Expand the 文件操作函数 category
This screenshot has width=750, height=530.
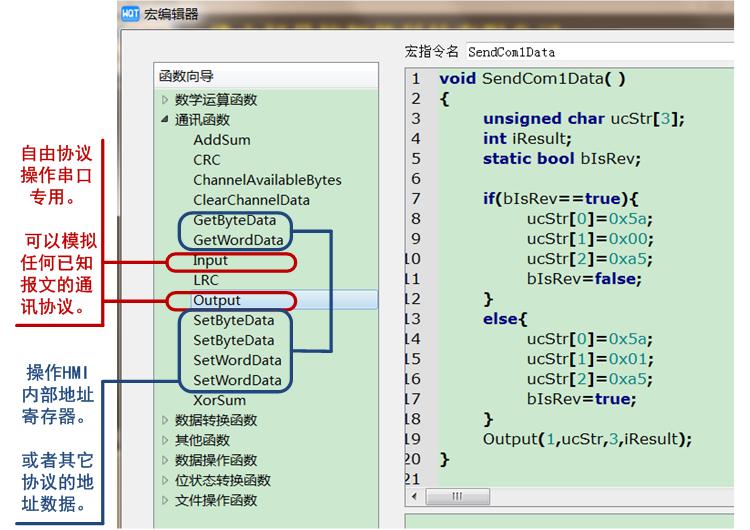point(165,500)
